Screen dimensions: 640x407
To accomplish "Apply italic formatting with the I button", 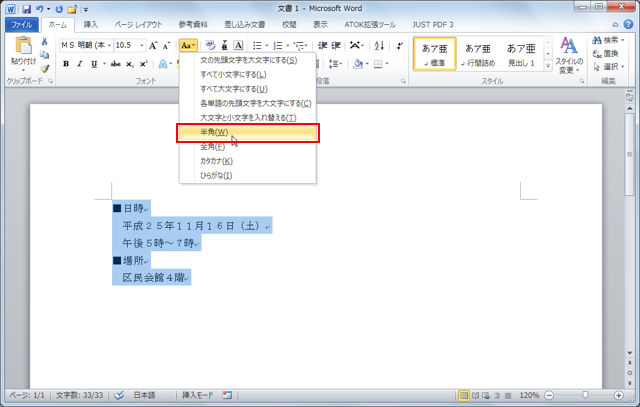I will [80, 64].
